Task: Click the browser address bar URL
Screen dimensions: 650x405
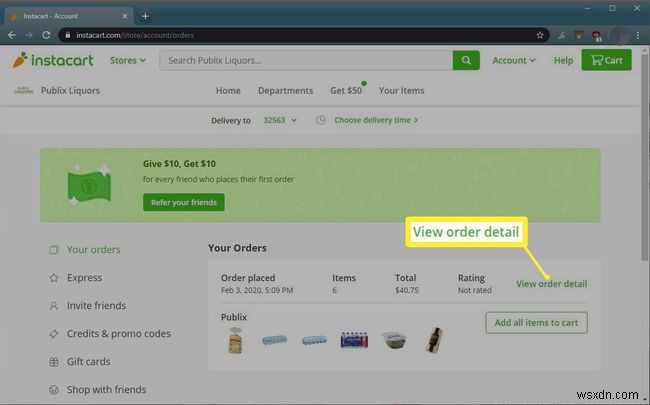Action: (x=135, y=35)
